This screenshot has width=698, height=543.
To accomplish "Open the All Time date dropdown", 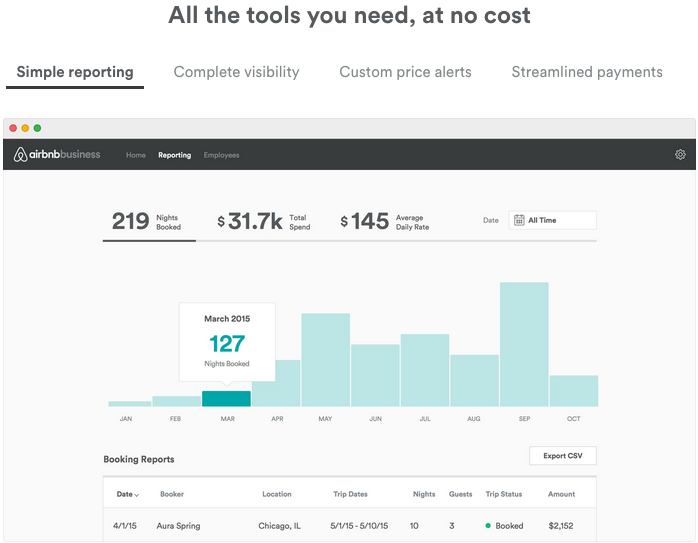I will coord(552,220).
